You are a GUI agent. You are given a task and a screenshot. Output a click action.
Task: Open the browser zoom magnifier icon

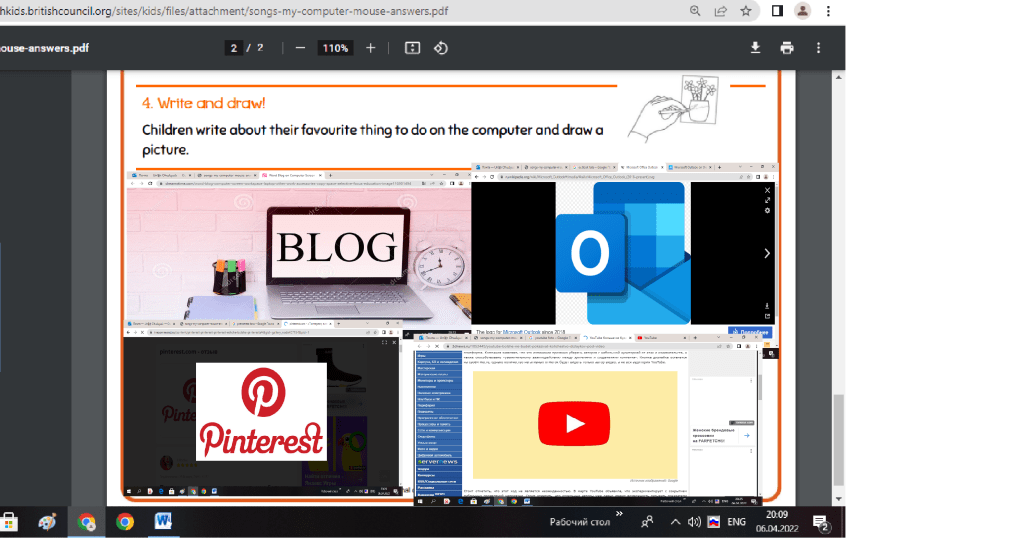pyautogui.click(x=695, y=11)
